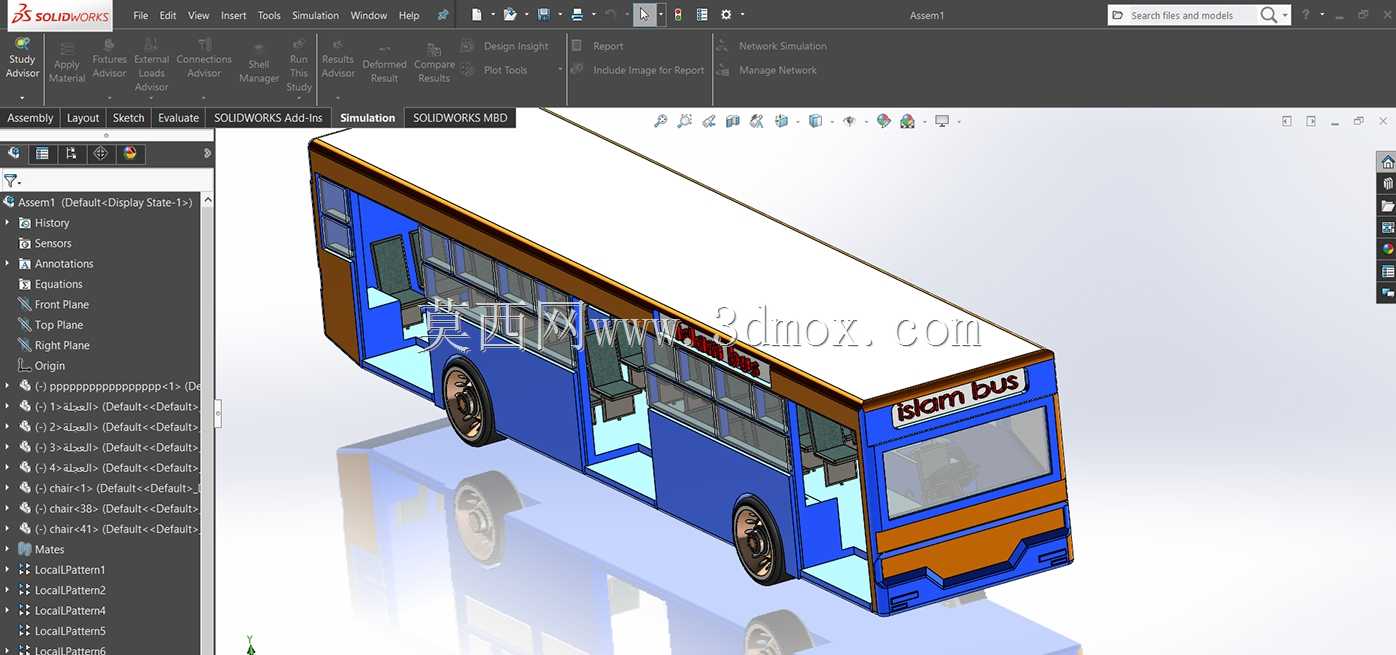Open the Help question mark icon
Image resolution: width=1396 pixels, height=655 pixels.
click(x=1305, y=15)
